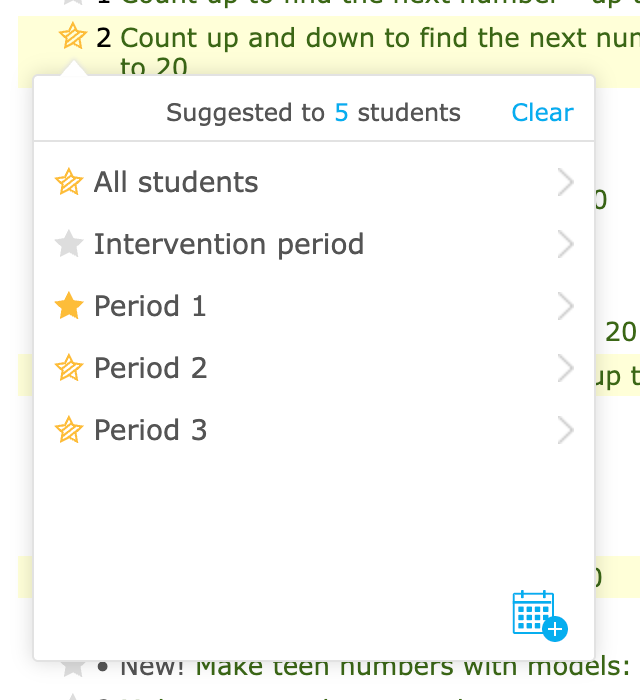The width and height of the screenshot is (640, 700).
Task: Expand the Period 1 chevron
Action: [x=565, y=306]
